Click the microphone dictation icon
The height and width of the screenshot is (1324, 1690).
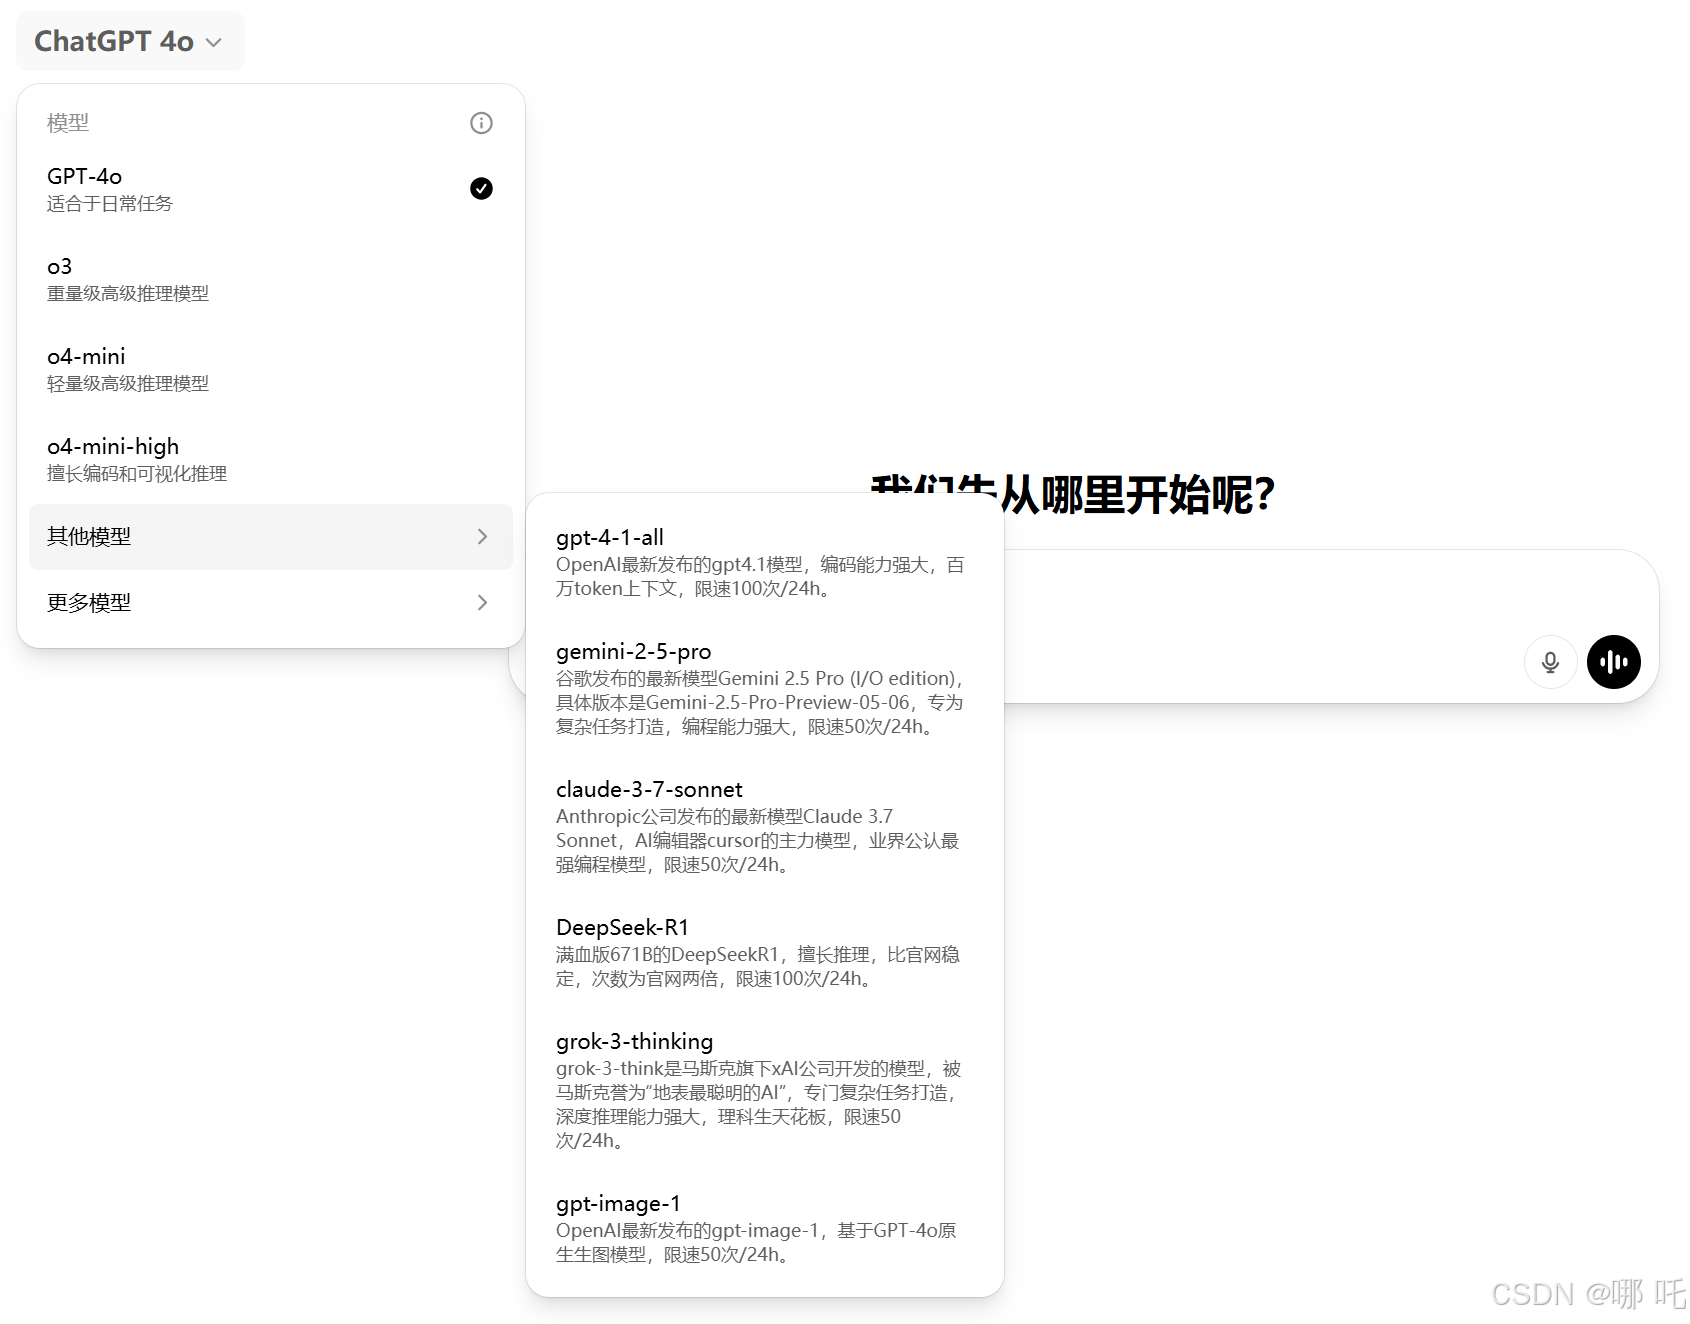pos(1550,662)
